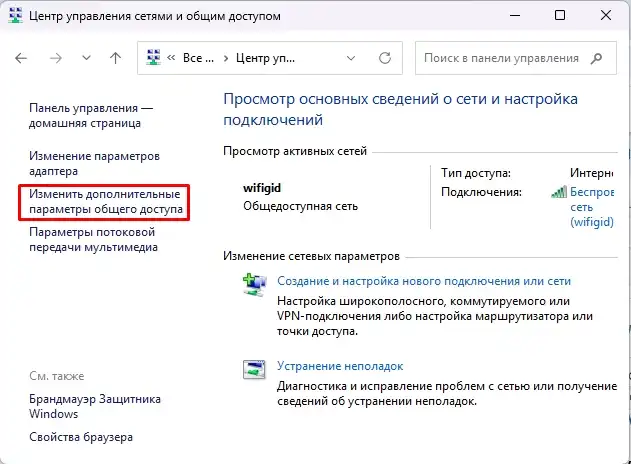Click the Forward navigation arrow

click(x=56, y=58)
